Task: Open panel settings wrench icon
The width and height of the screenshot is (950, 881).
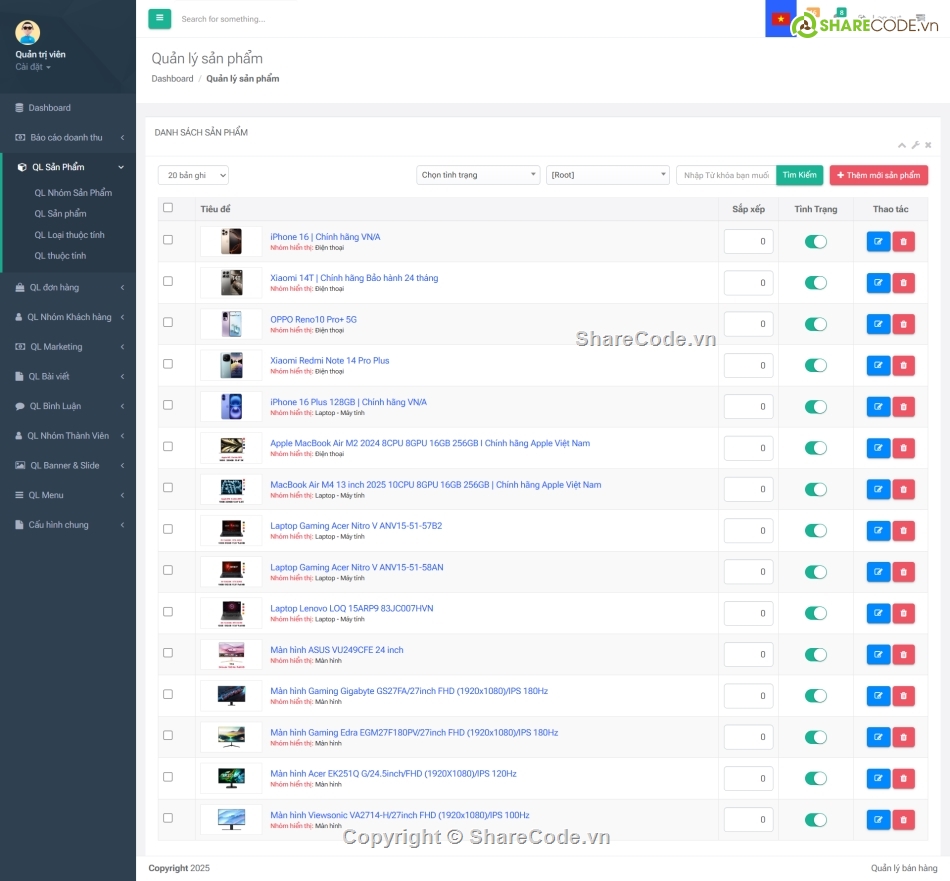Action: (915, 145)
